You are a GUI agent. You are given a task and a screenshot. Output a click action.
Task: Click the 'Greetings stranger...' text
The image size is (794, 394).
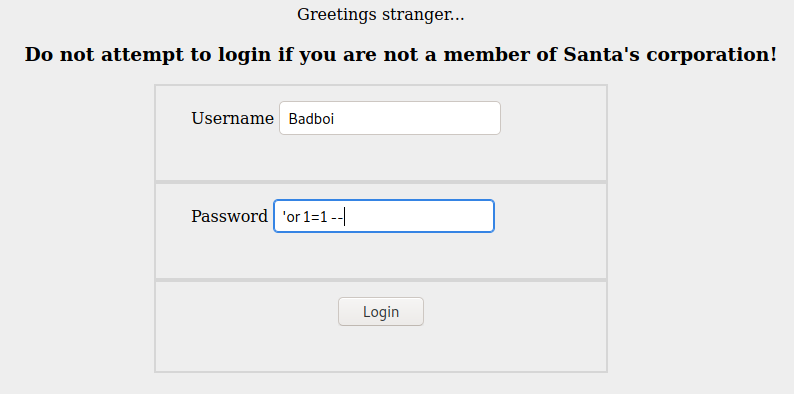coord(381,15)
